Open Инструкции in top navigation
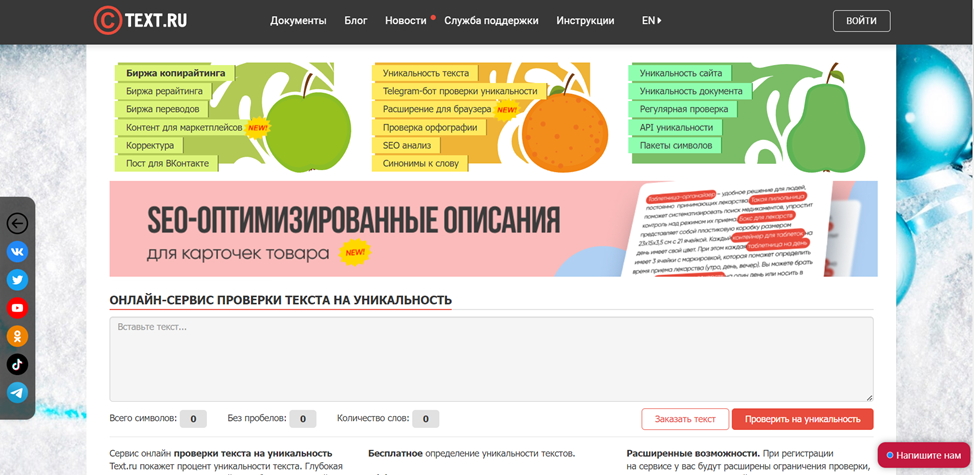Screen dimensions: 974x475 click(585, 20)
